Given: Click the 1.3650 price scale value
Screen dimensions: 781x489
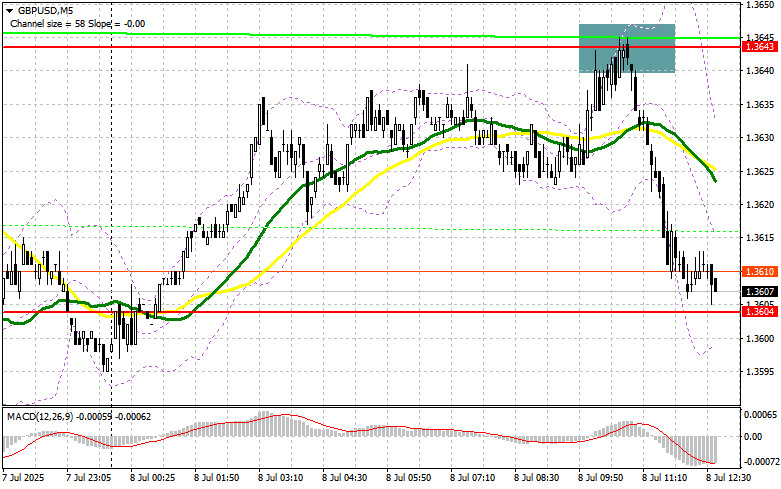Looking at the screenshot, I should coord(760,4).
